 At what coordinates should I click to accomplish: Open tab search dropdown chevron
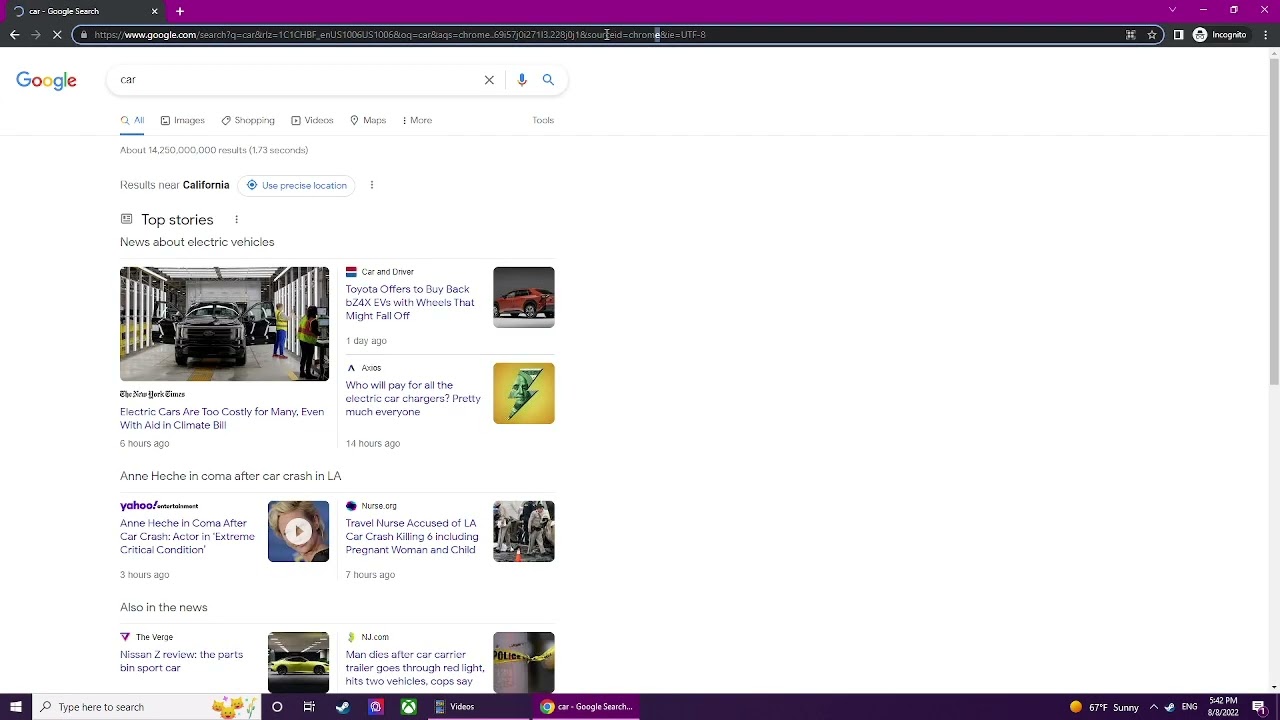1172,10
